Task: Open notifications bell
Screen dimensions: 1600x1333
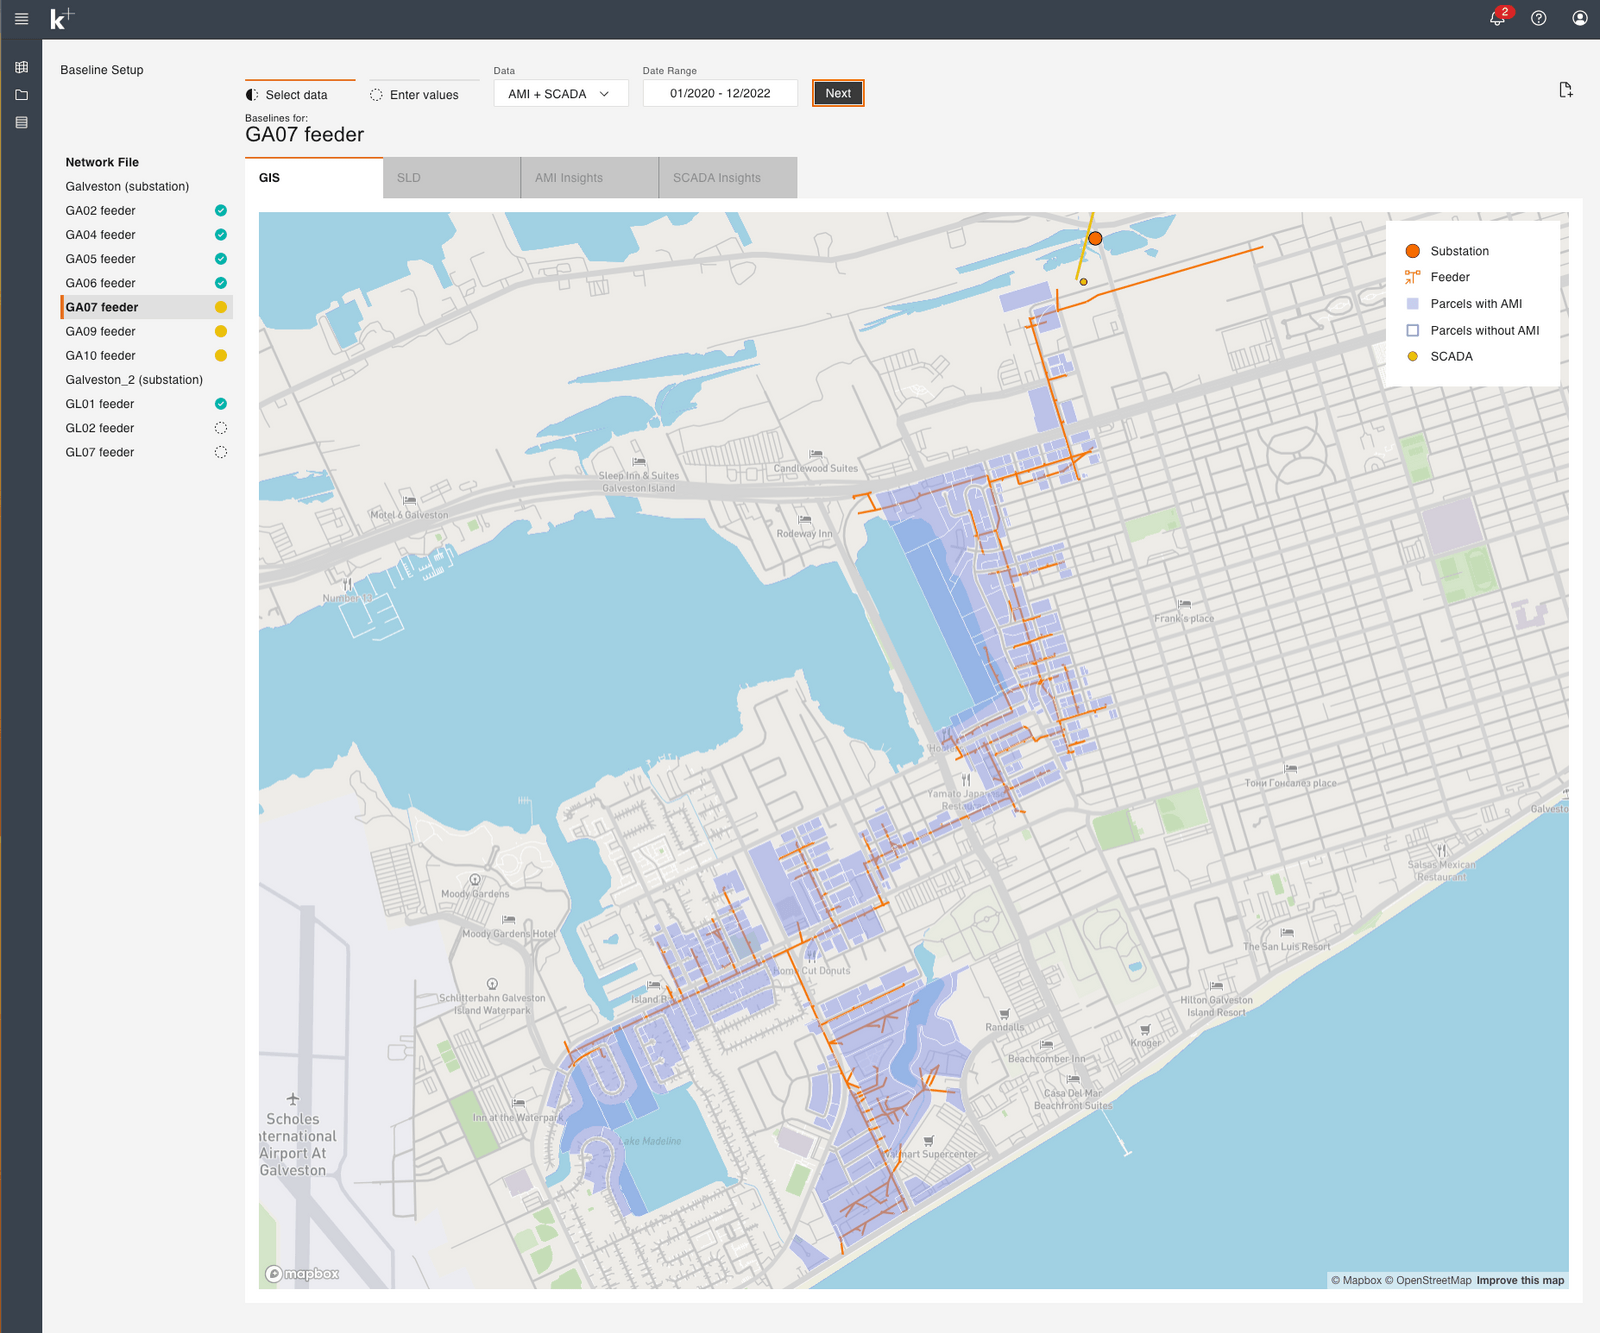Action: point(1497,18)
